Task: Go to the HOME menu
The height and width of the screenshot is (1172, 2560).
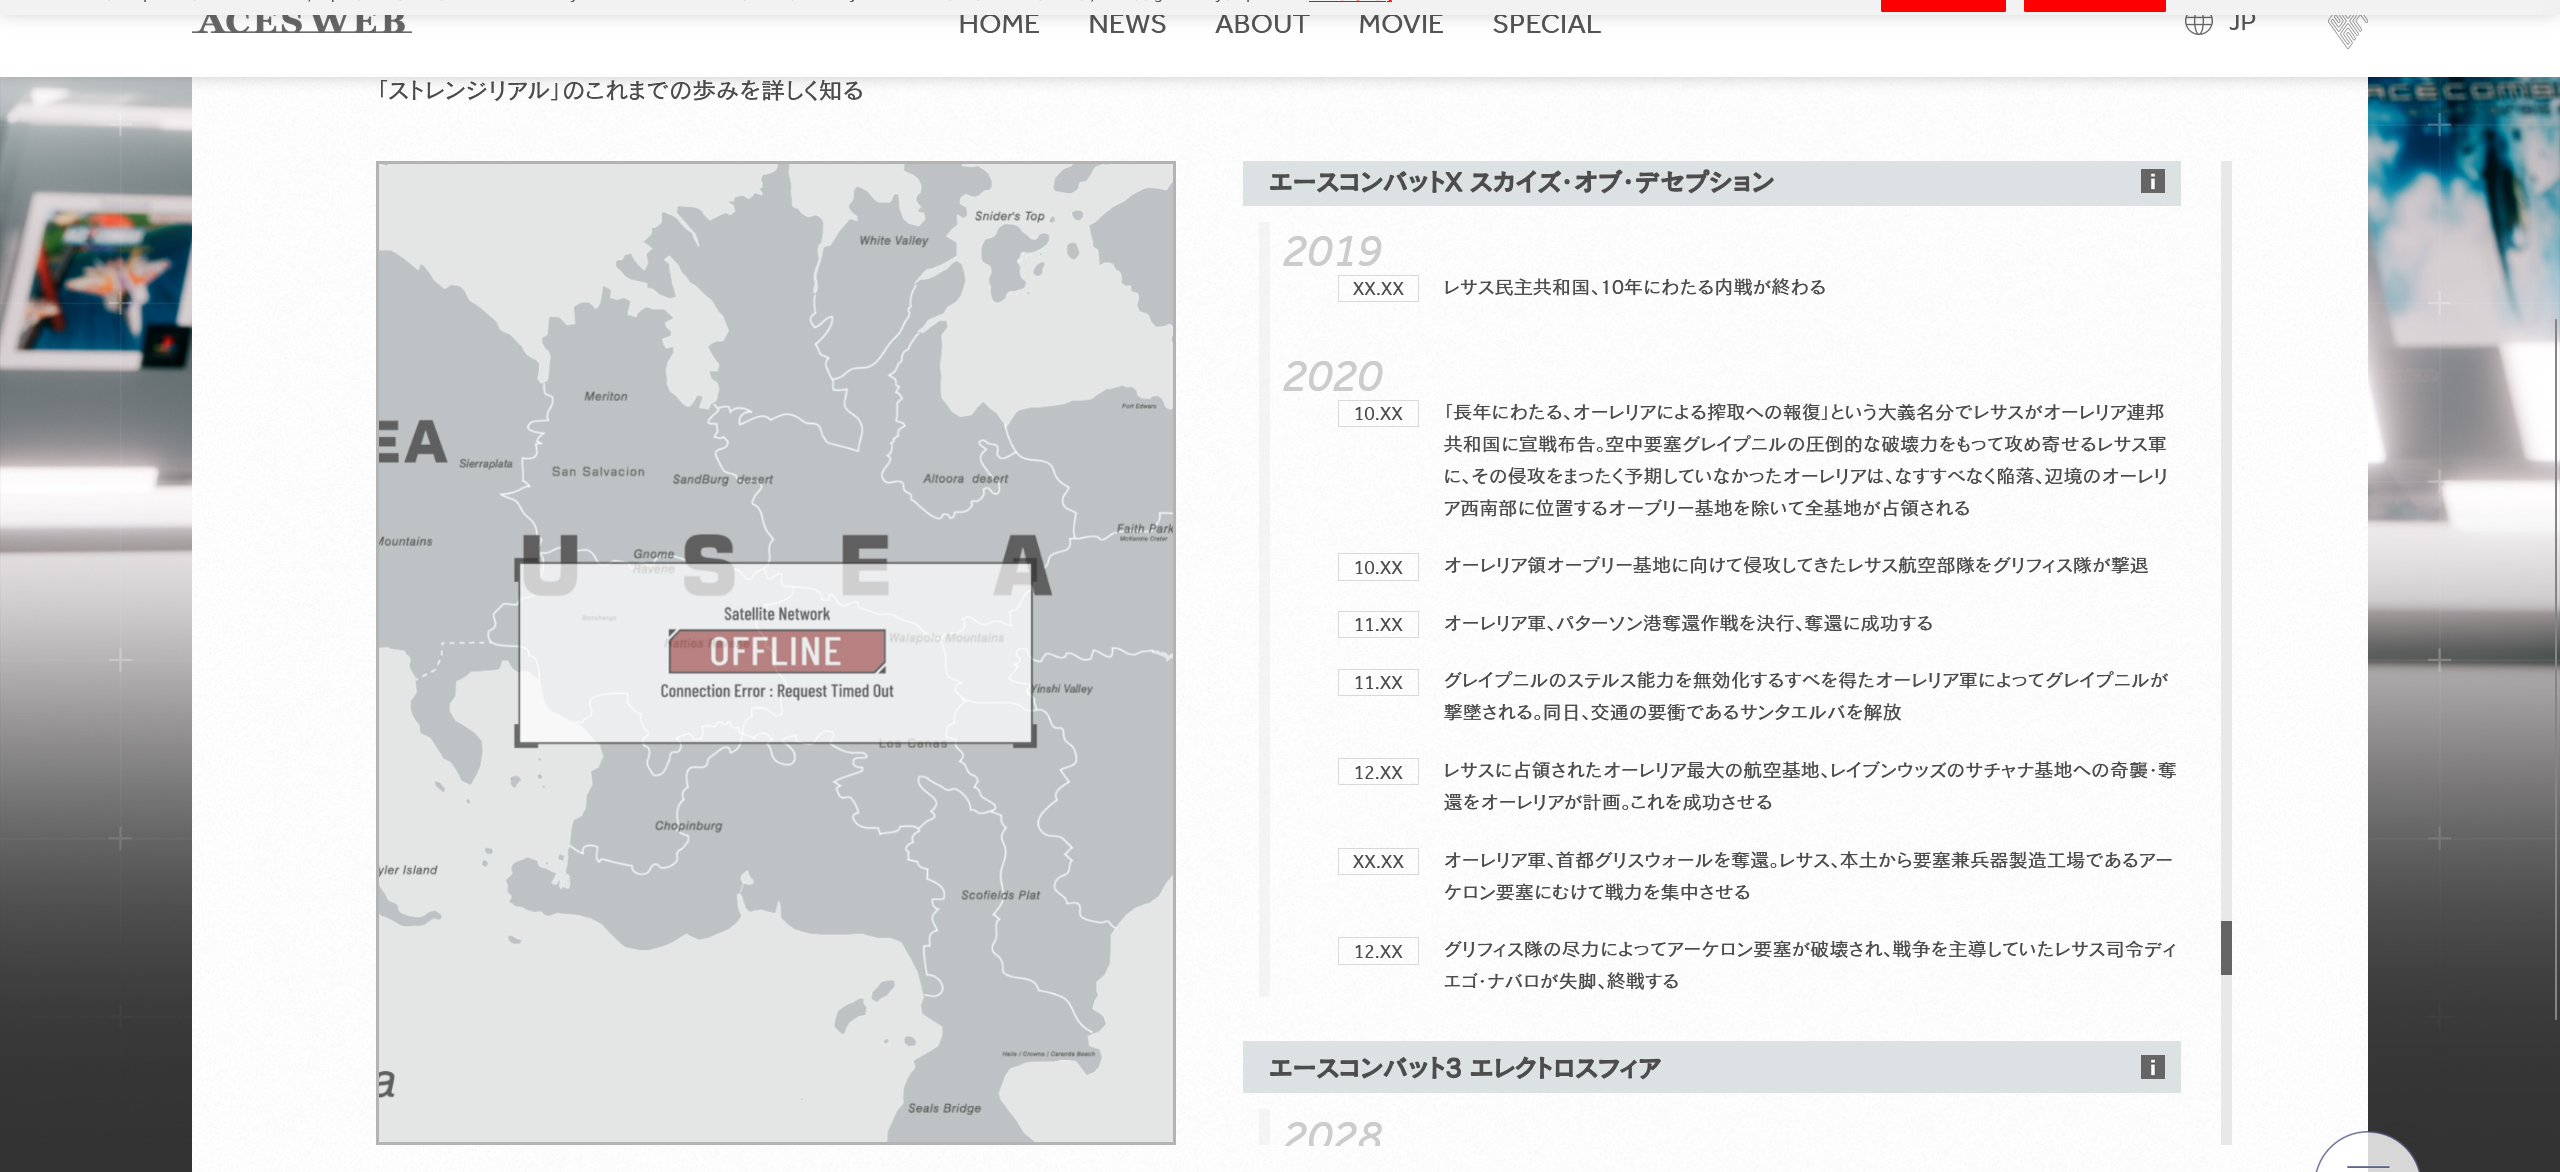Action: 998,24
